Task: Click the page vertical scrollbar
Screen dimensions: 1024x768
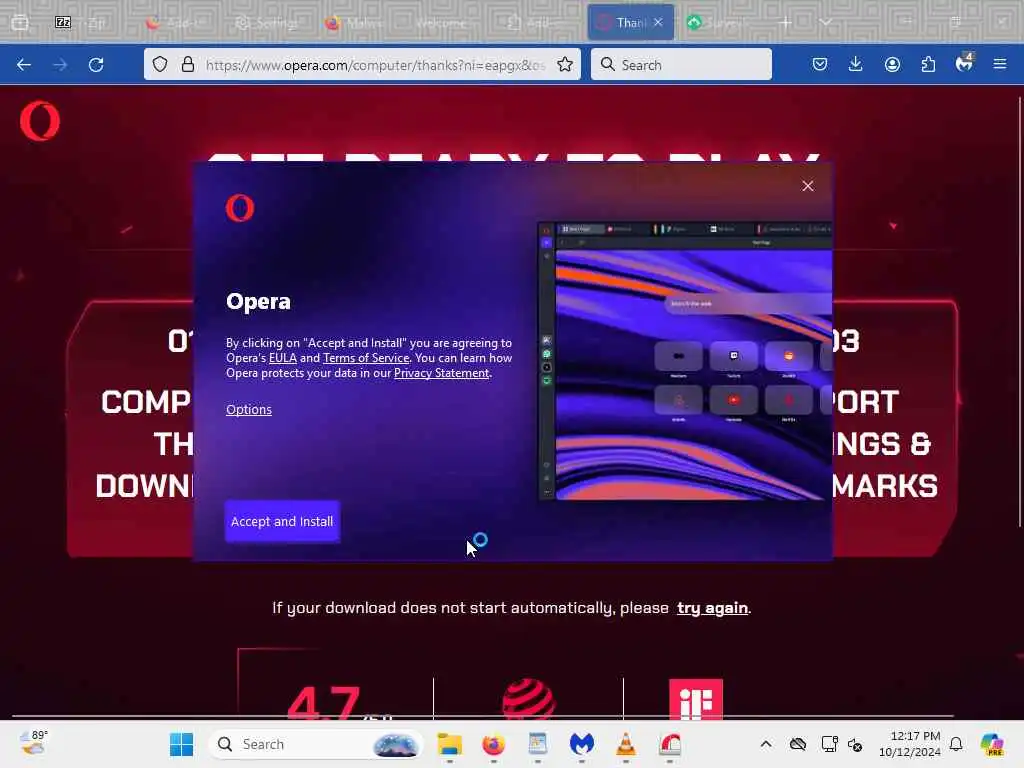Action: pyautogui.click(x=1019, y=312)
